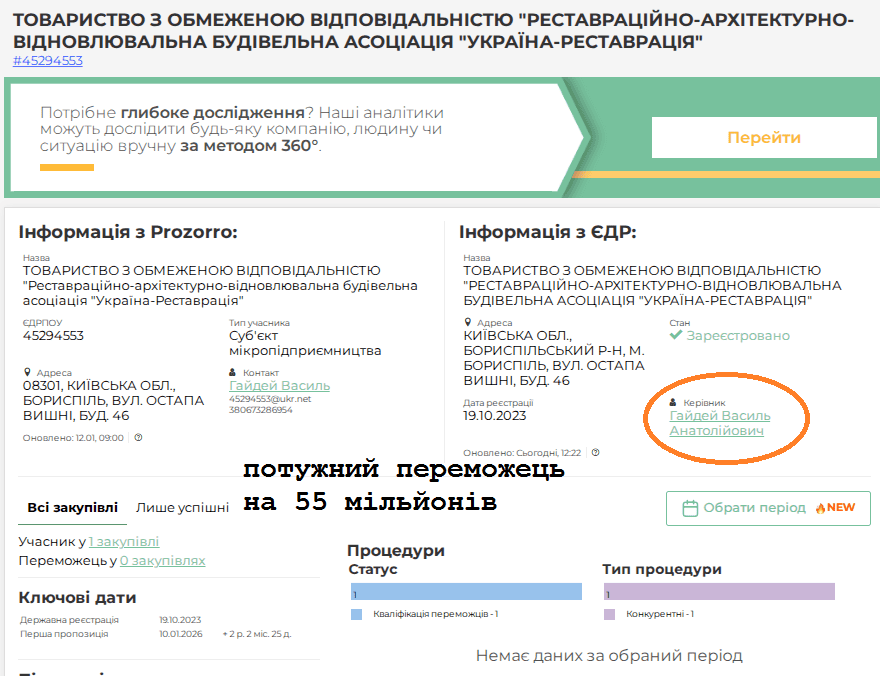Image resolution: width=880 pixels, height=687 pixels.
Task: Switch to the Лише успішні tab
Action: click(182, 507)
